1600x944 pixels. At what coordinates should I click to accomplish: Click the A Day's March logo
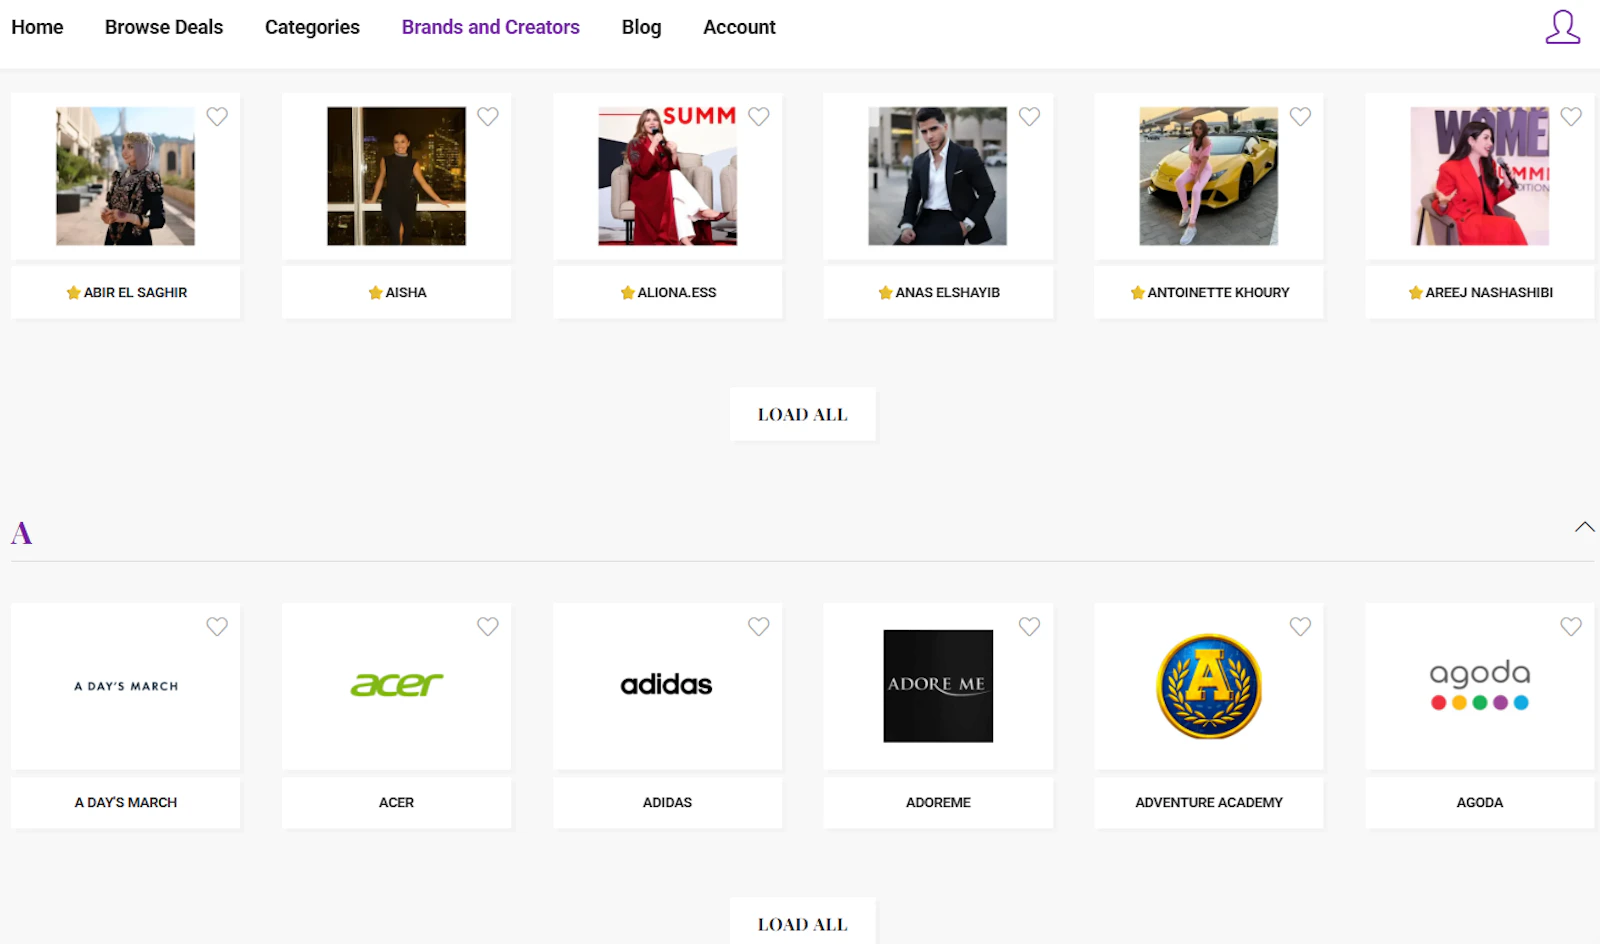point(126,686)
